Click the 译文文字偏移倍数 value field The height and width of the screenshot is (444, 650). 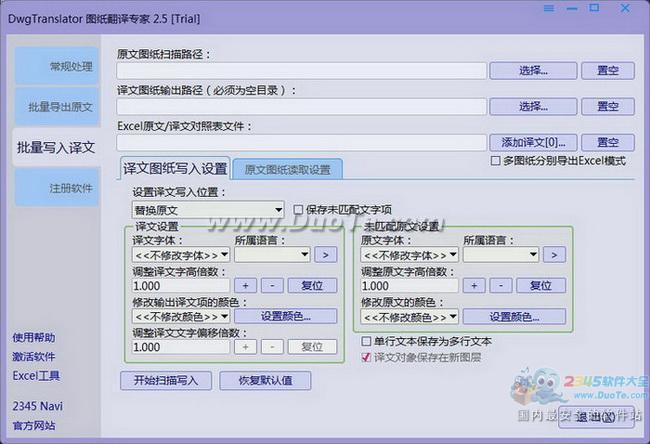pos(181,347)
